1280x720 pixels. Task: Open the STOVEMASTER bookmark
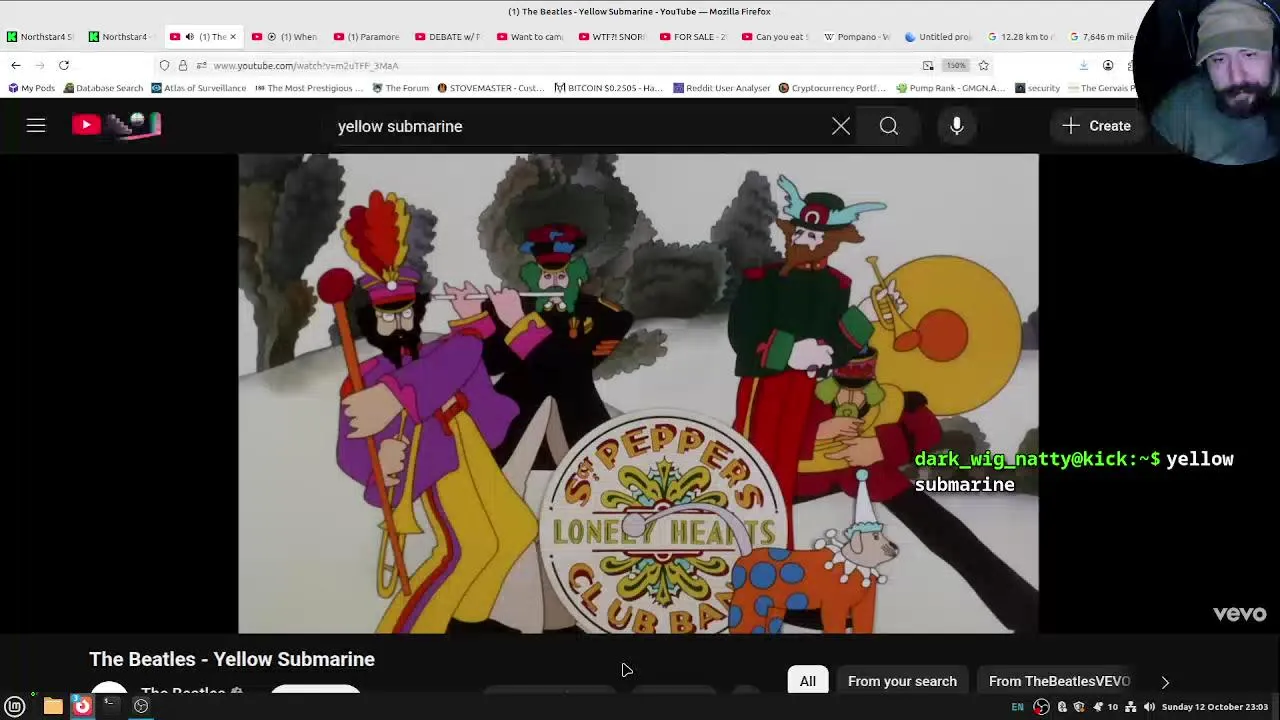(490, 88)
